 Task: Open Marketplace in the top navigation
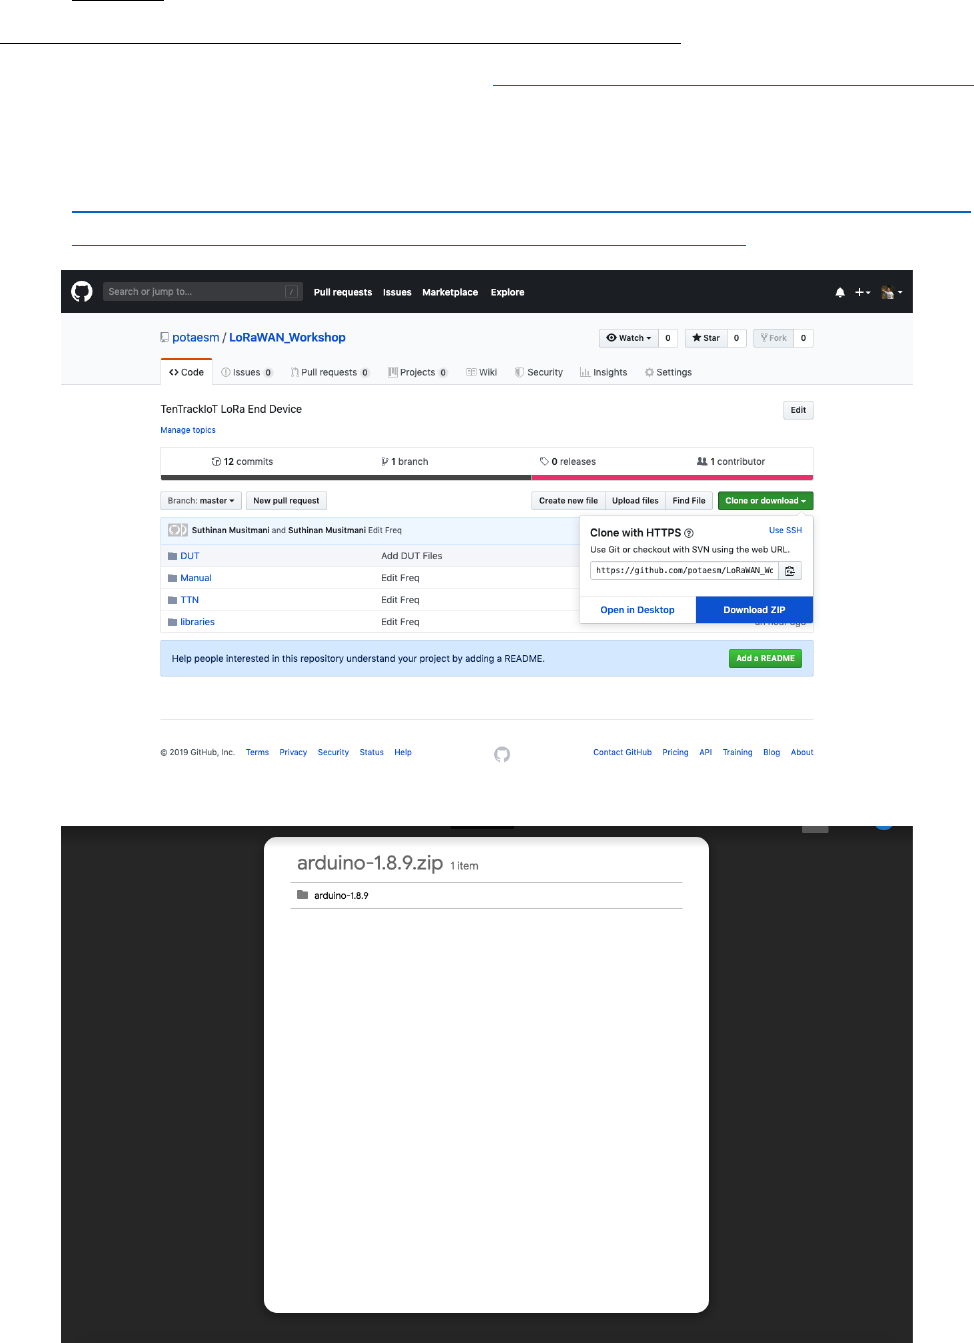click(x=450, y=292)
